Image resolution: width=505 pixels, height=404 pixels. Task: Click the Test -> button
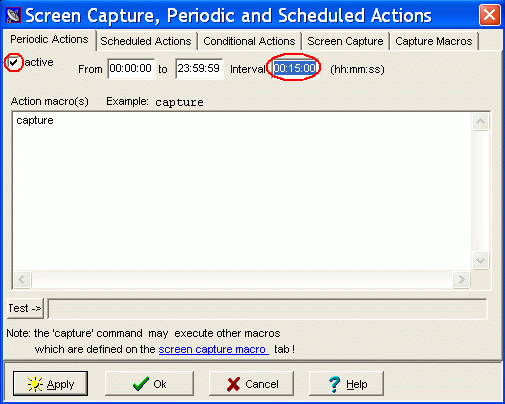(x=25, y=308)
